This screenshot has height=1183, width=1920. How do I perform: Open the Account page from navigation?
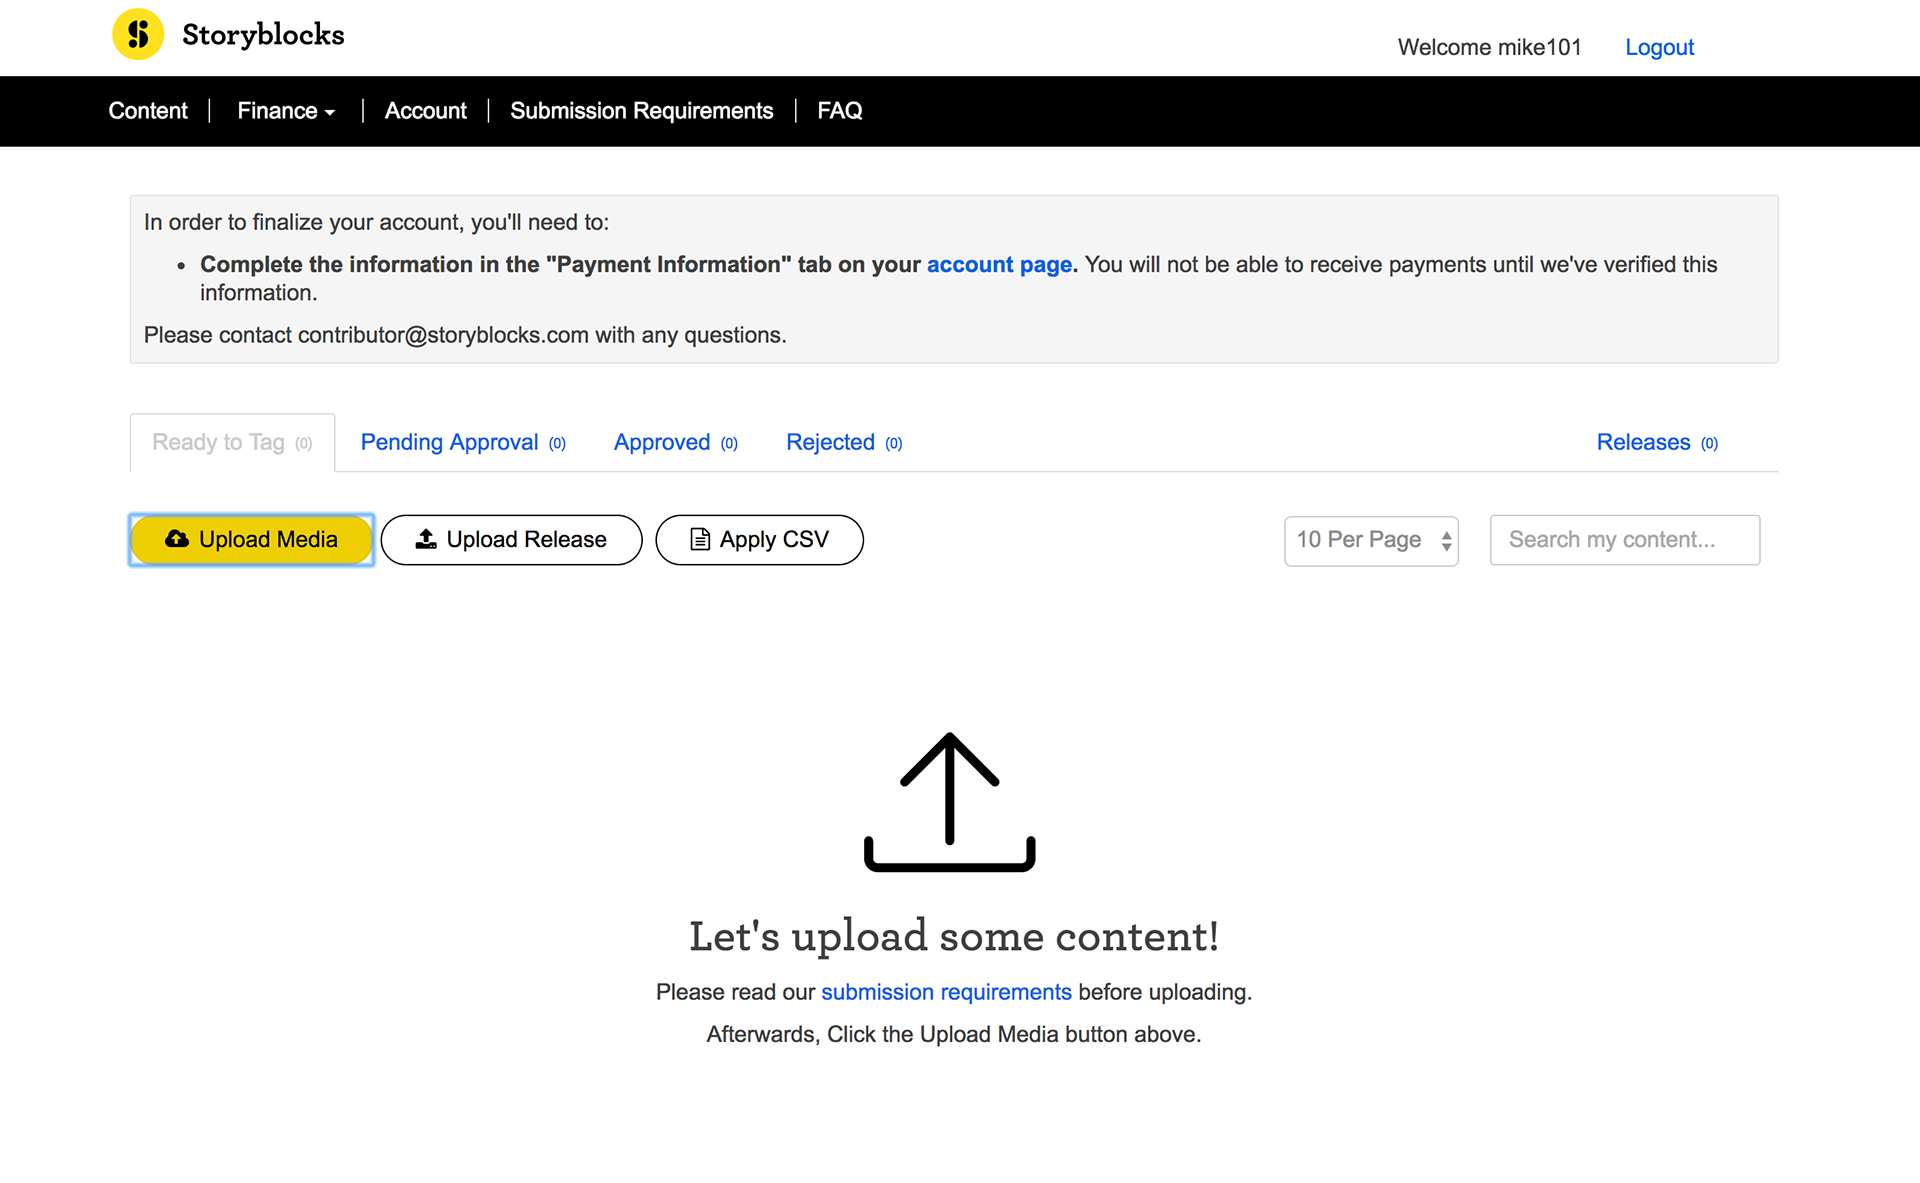point(425,111)
